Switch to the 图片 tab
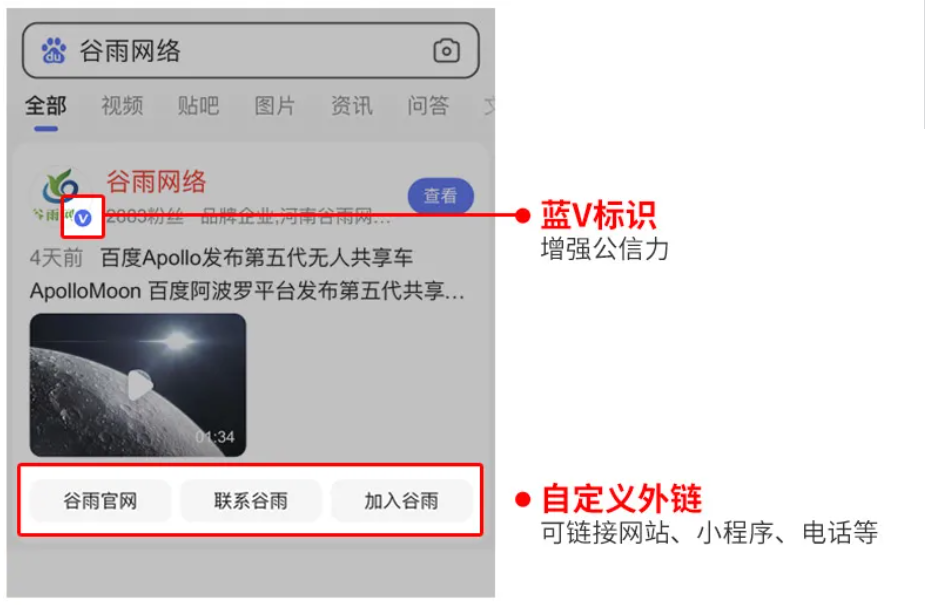Viewport: 925px width, 605px height. click(275, 106)
